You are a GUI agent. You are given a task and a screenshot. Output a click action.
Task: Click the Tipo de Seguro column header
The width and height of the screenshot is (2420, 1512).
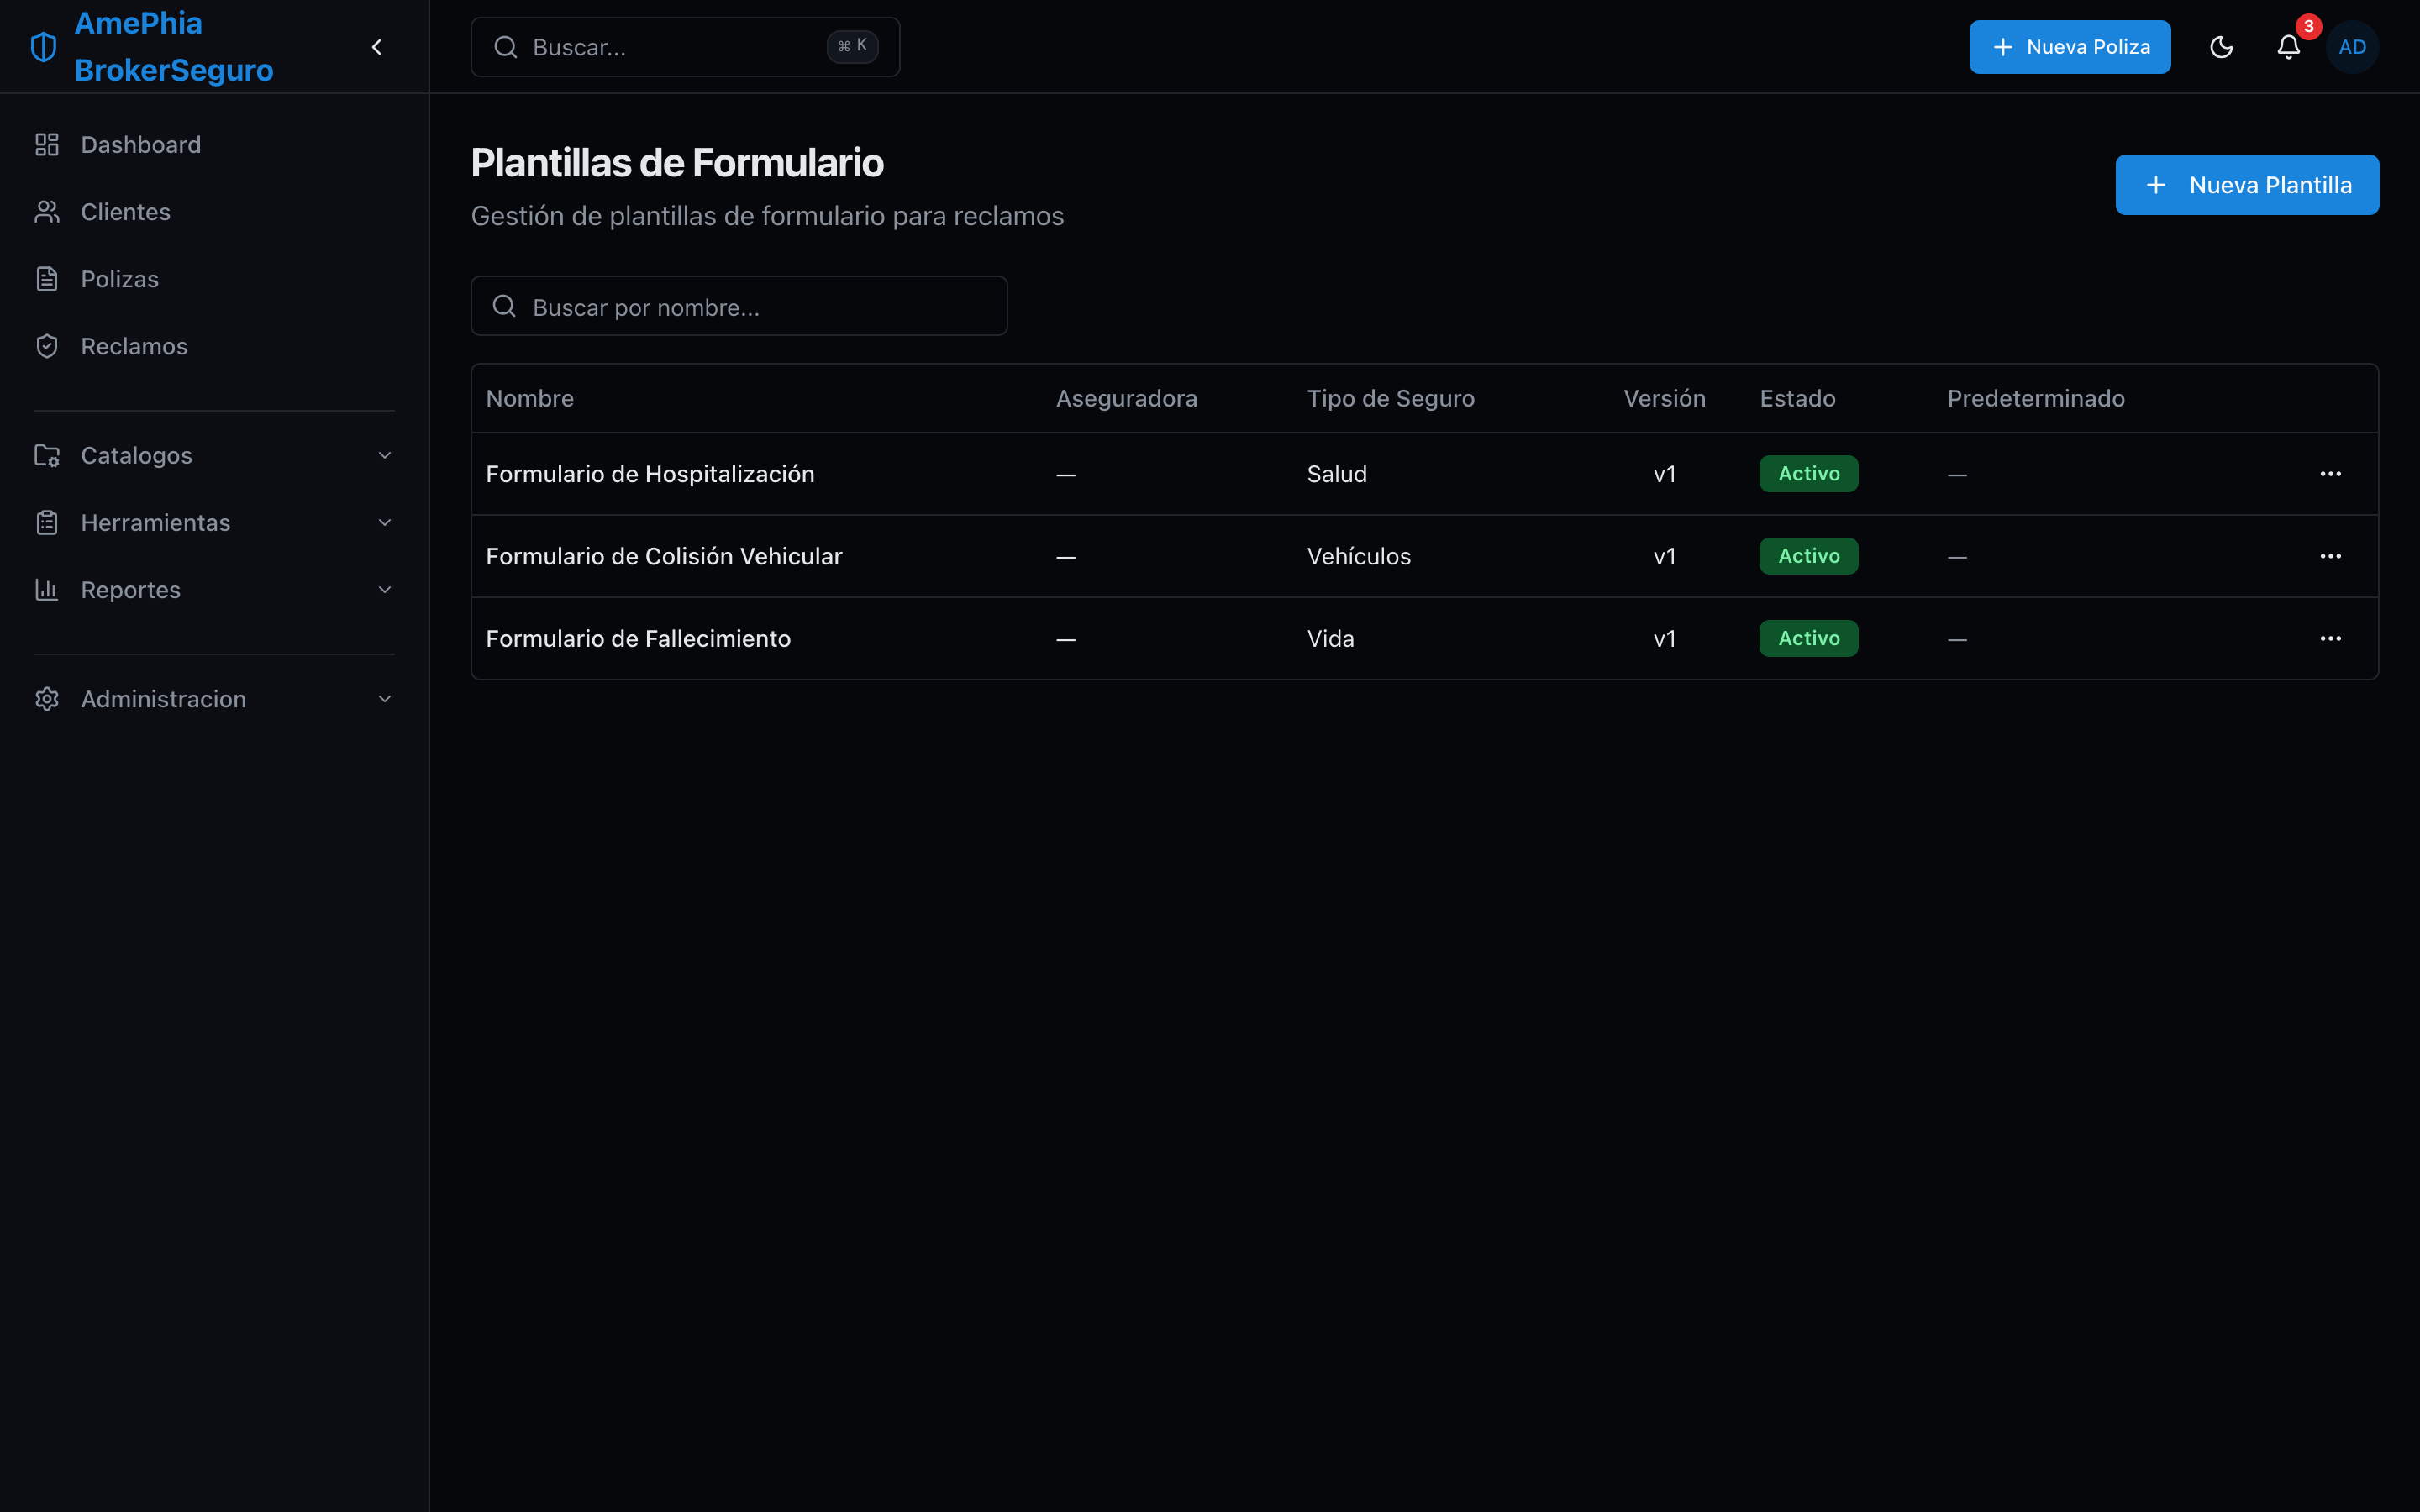[x=1390, y=398]
